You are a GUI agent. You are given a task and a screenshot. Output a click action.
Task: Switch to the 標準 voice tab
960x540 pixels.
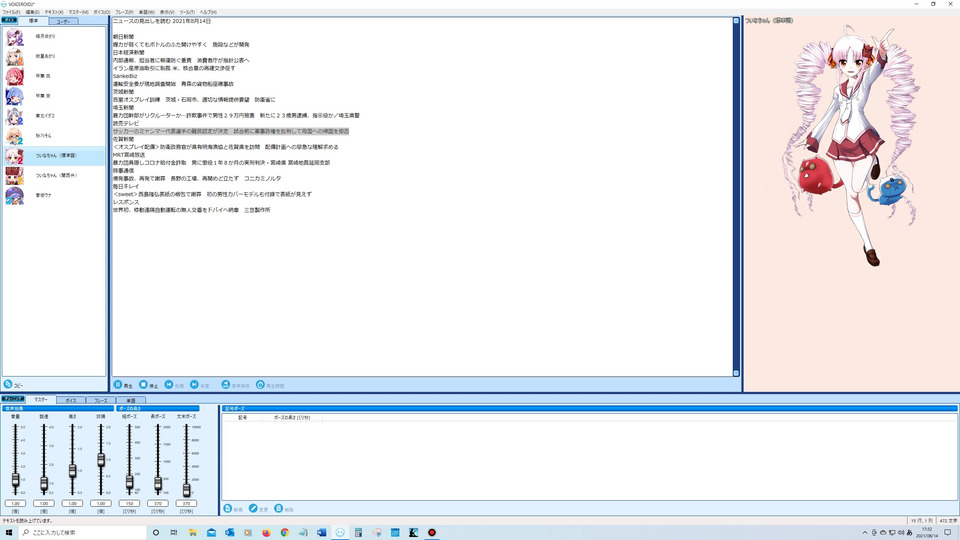tap(33, 21)
